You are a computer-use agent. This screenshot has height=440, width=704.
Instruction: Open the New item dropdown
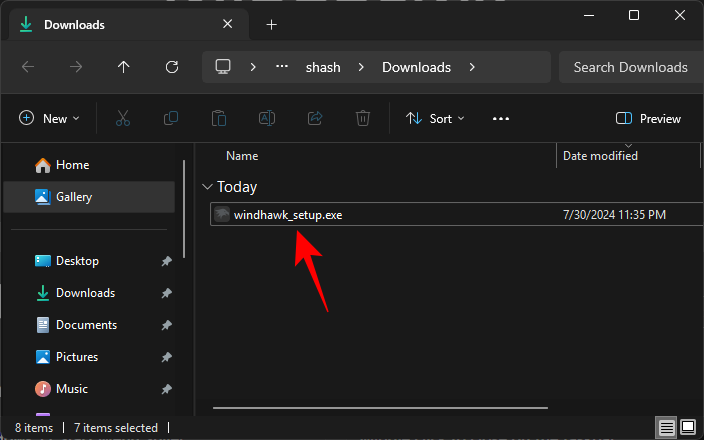(48, 118)
